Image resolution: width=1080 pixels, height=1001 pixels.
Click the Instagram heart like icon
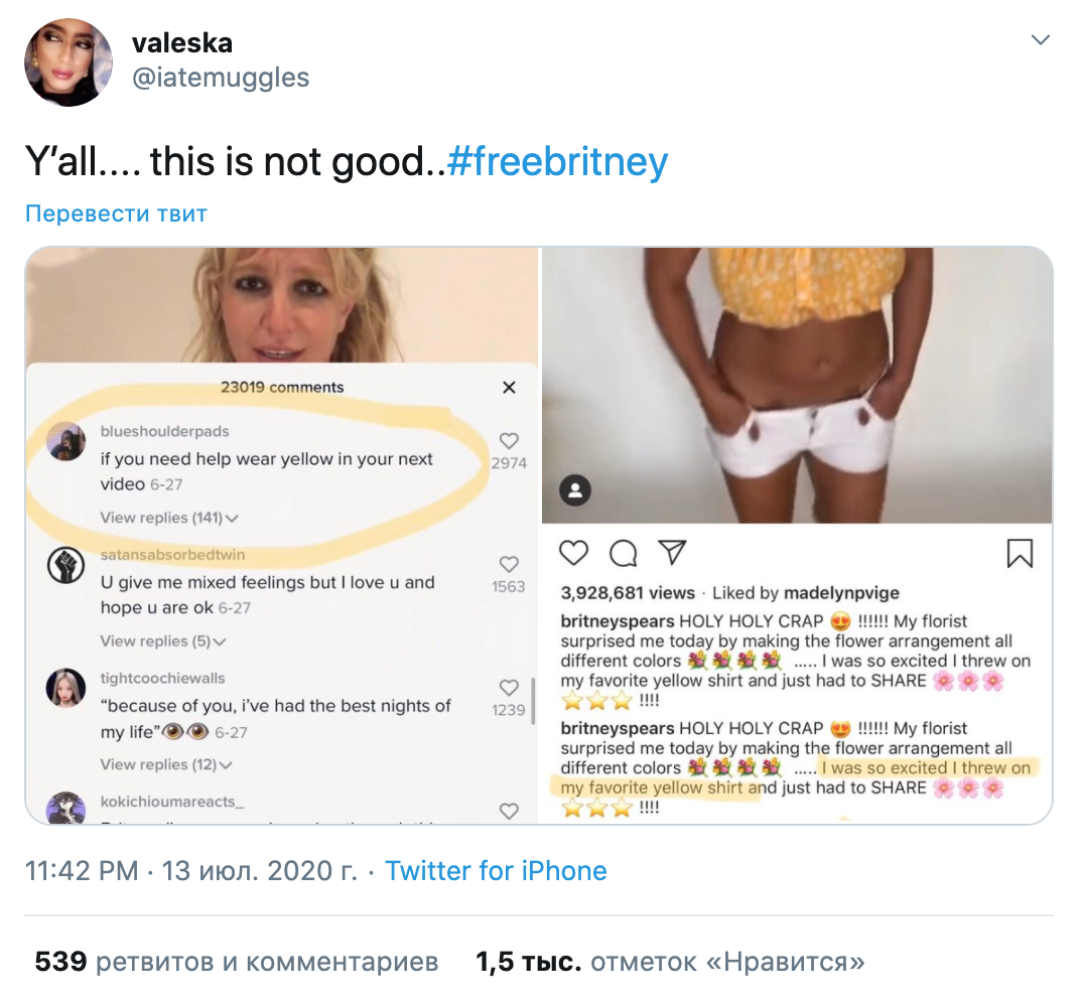(x=574, y=552)
